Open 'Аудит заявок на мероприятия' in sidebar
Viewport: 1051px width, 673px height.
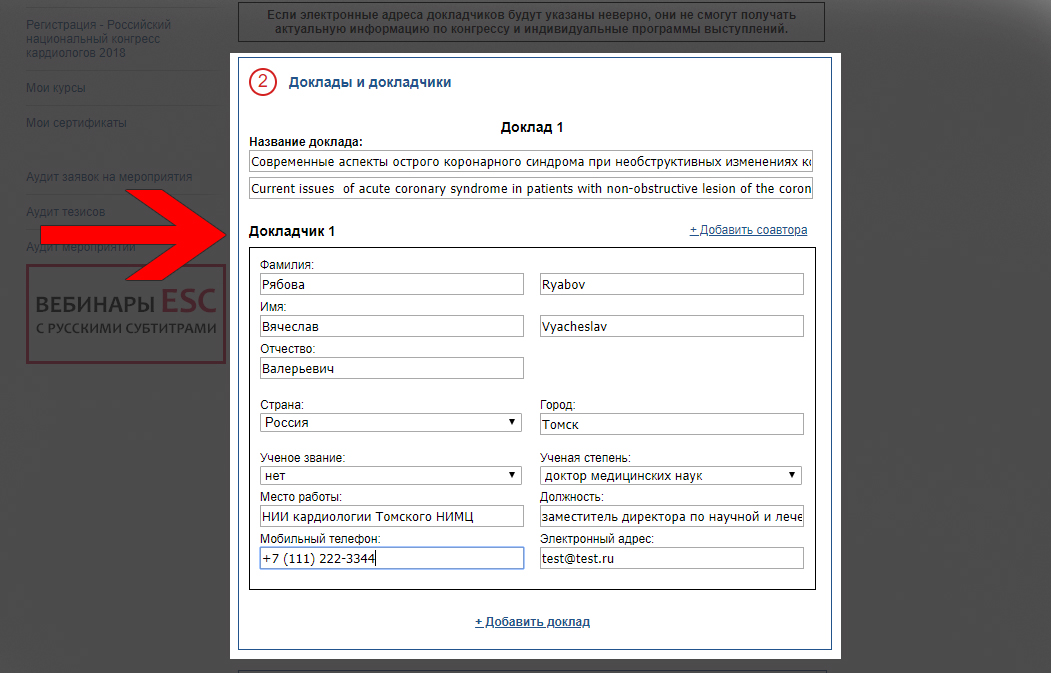(x=109, y=177)
